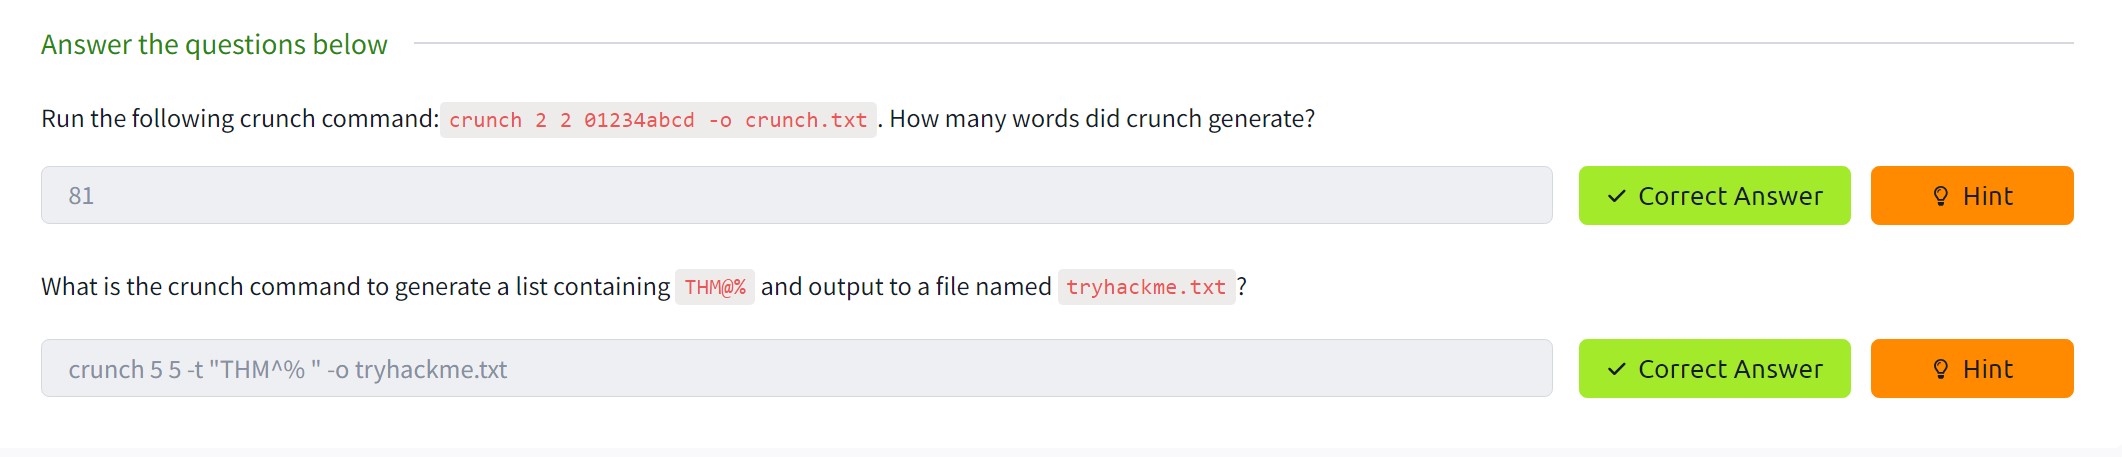The width and height of the screenshot is (2122, 457).
Task: Click the 'How many words did crunch generate?' text
Action: tap(1102, 119)
